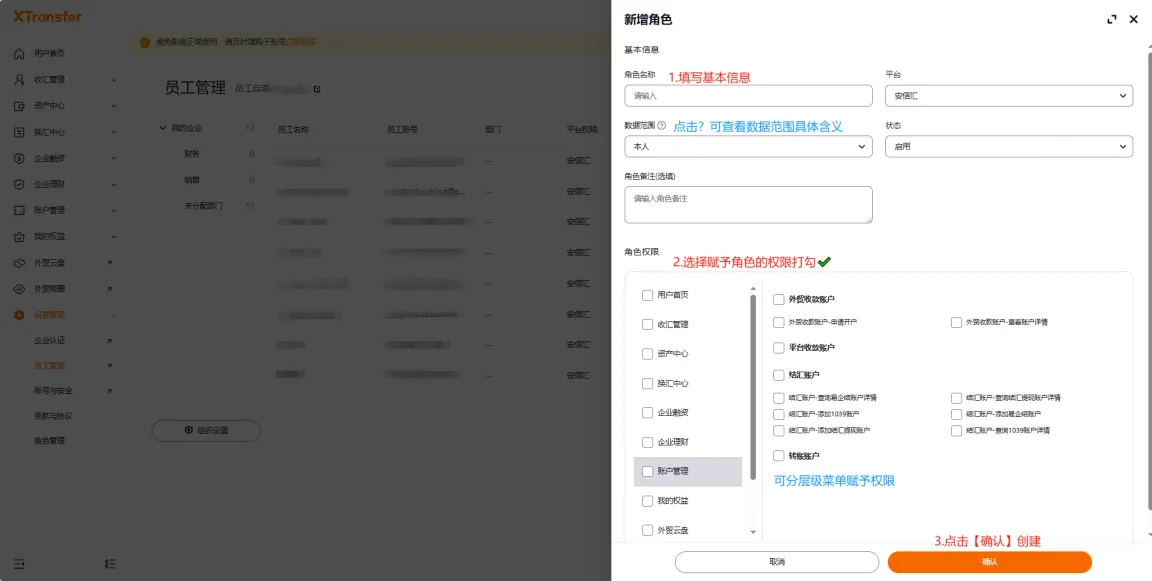Image resolution: width=1152 pixels, height=581 pixels.
Task: Click the coin shield icon beside 企业融资
Action: pos(19,158)
